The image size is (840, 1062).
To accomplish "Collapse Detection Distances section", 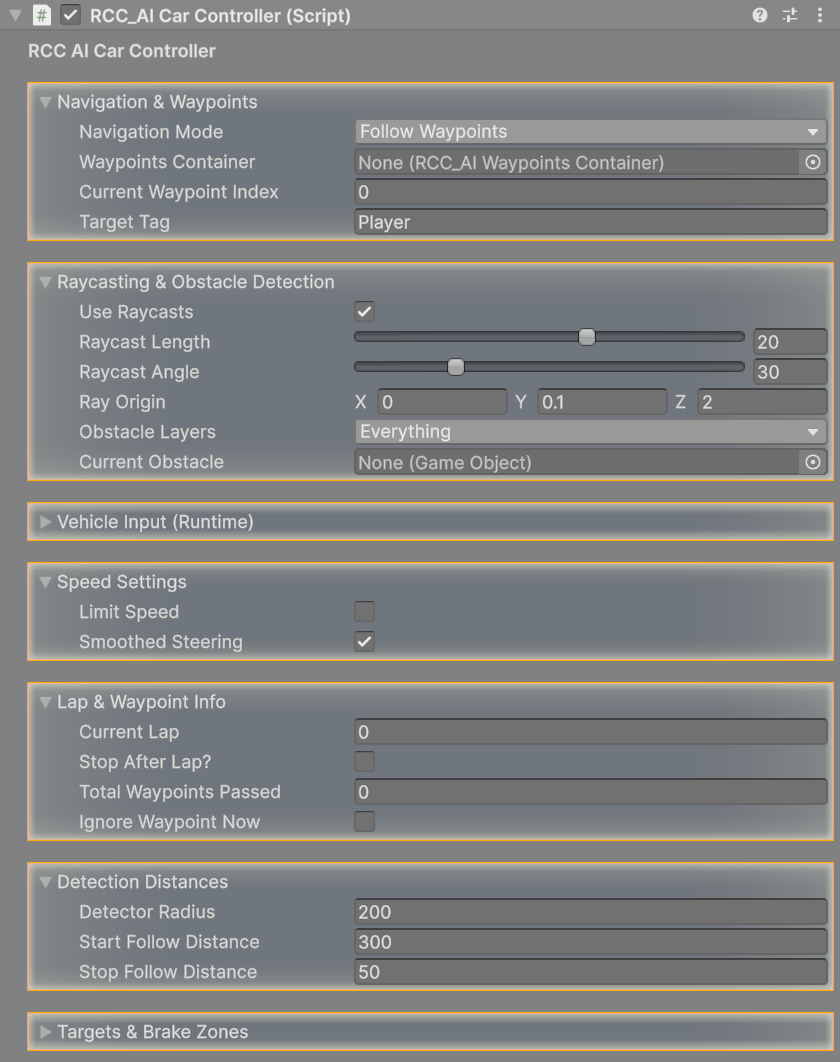I will pos(45,883).
